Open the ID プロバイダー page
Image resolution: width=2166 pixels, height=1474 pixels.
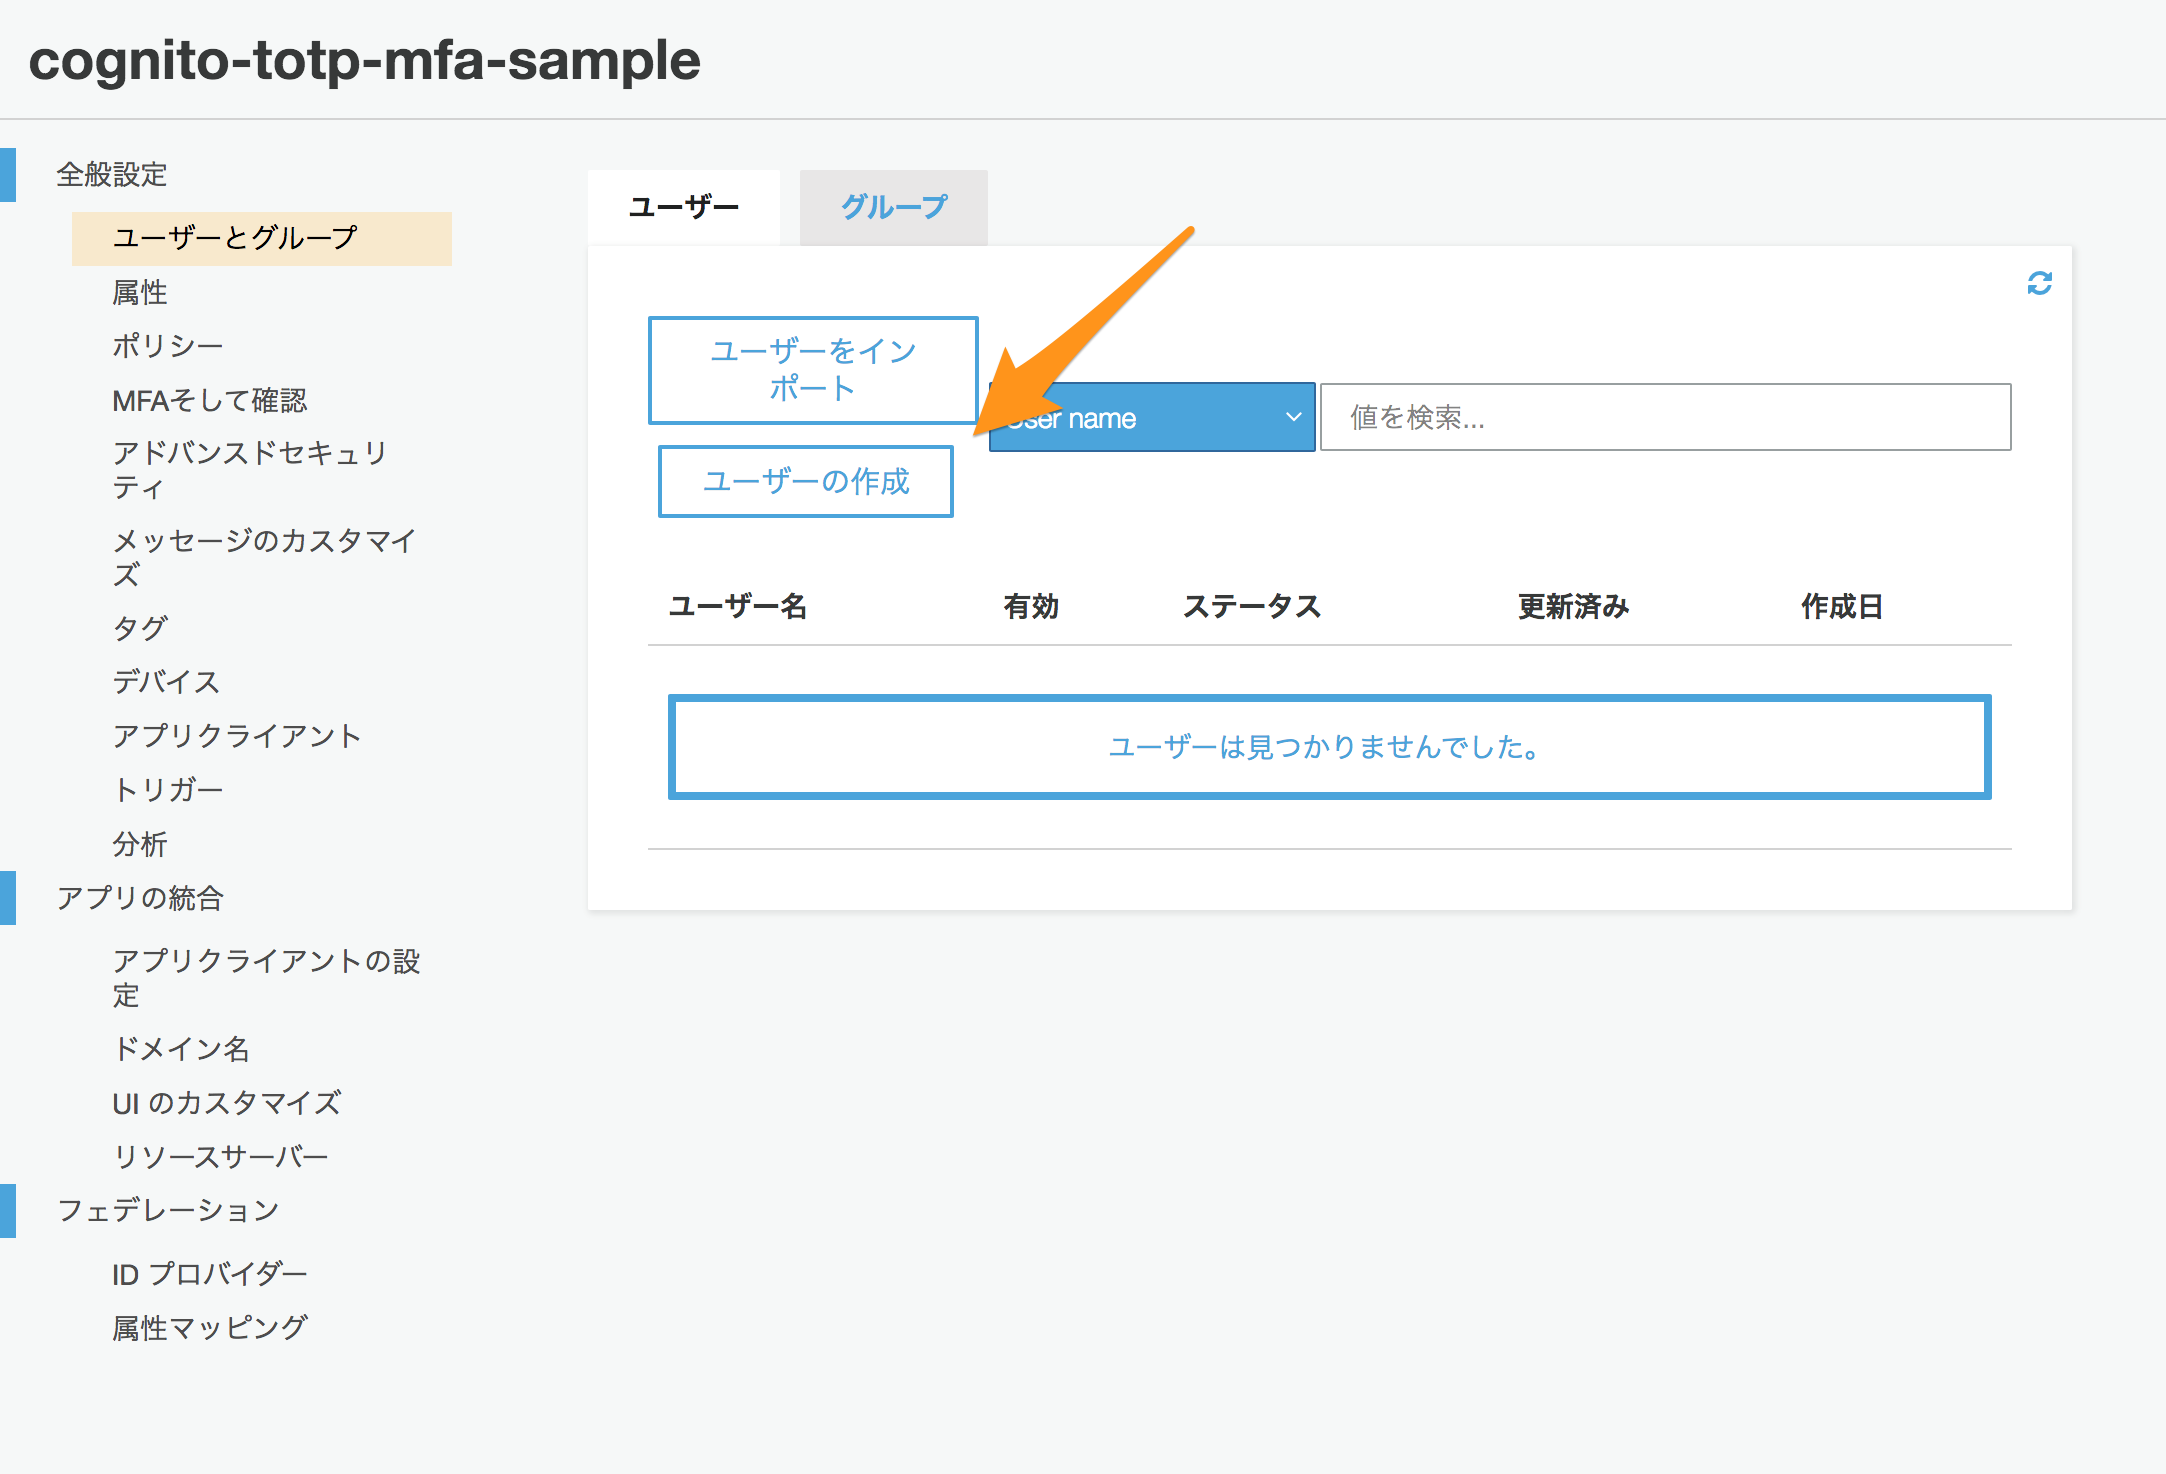(209, 1273)
